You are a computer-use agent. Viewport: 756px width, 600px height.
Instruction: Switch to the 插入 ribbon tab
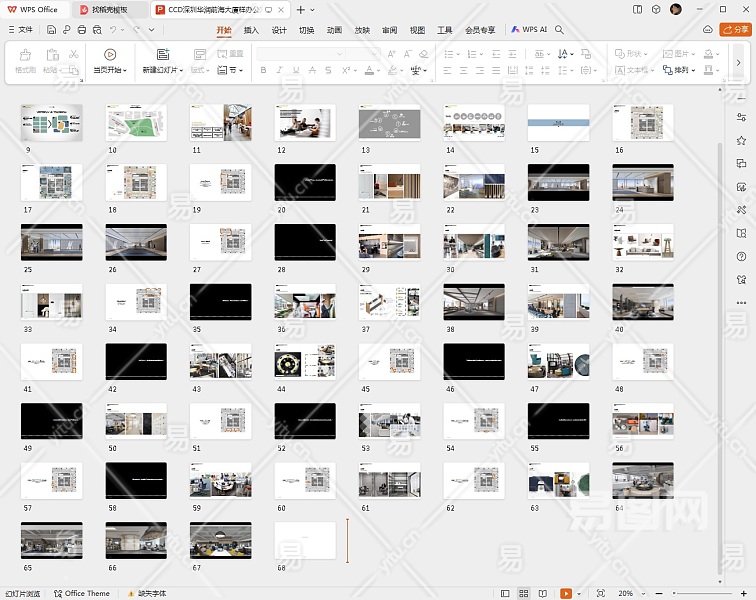[x=251, y=30]
